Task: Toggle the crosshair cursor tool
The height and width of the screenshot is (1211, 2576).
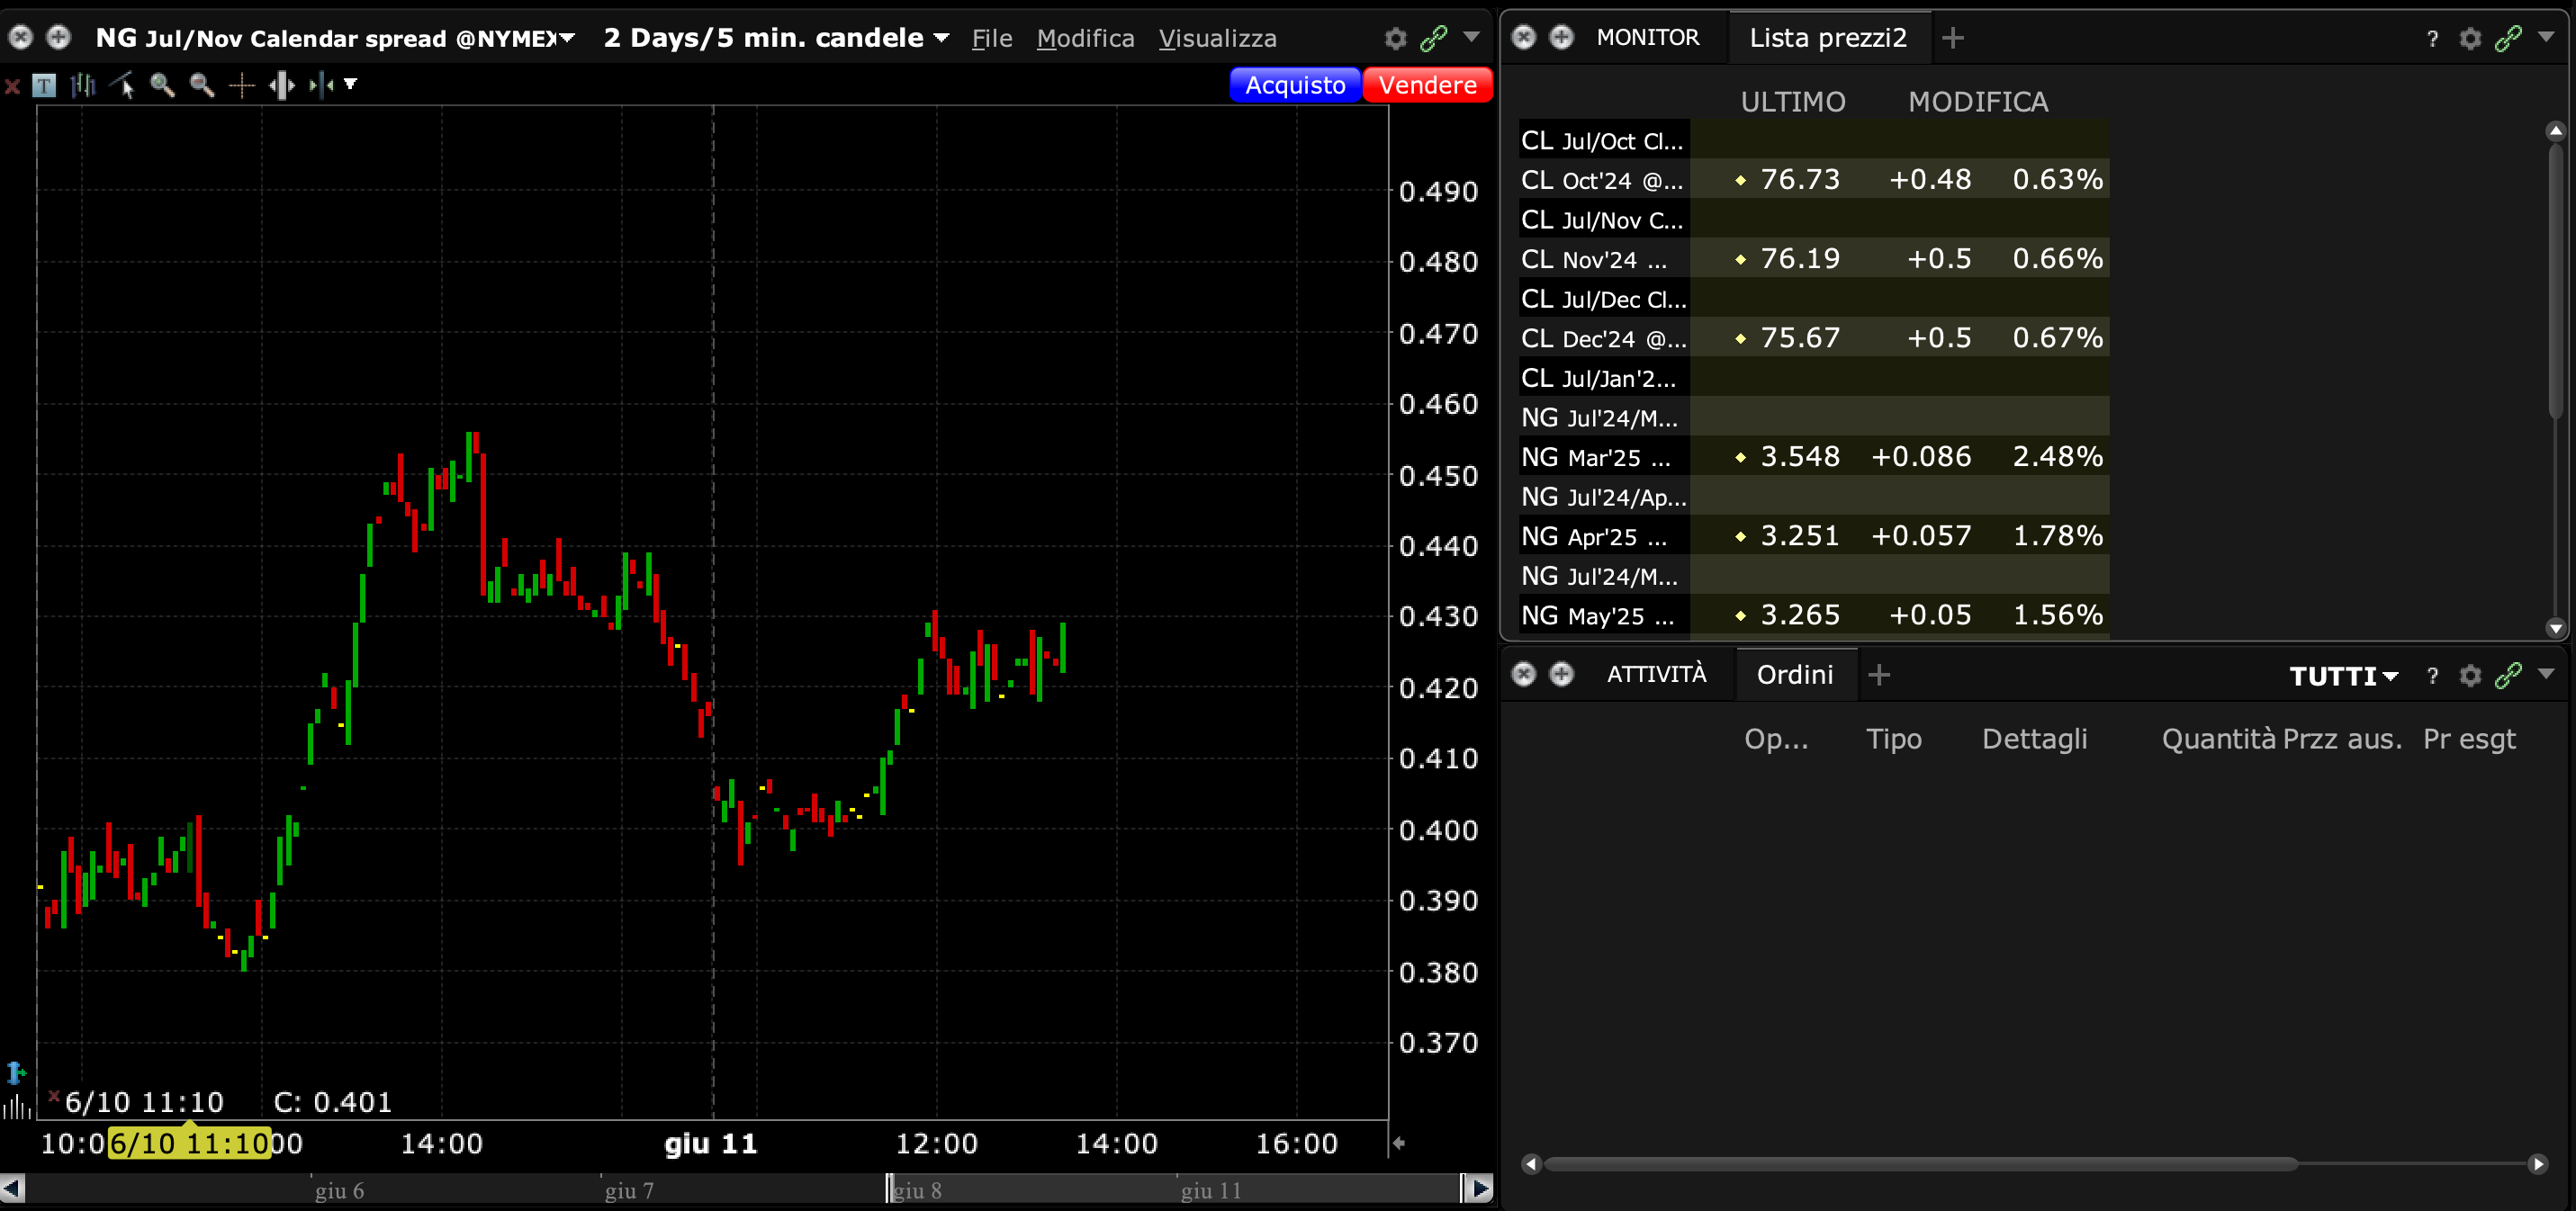Action: pyautogui.click(x=242, y=86)
